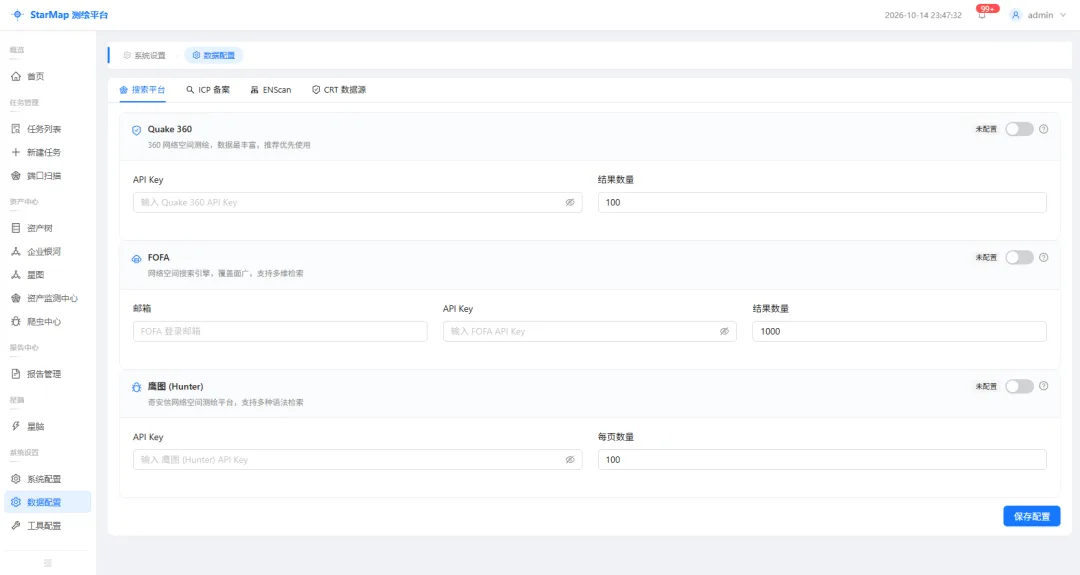
Task: Click the FOFA help question icon
Action: click(x=1043, y=258)
